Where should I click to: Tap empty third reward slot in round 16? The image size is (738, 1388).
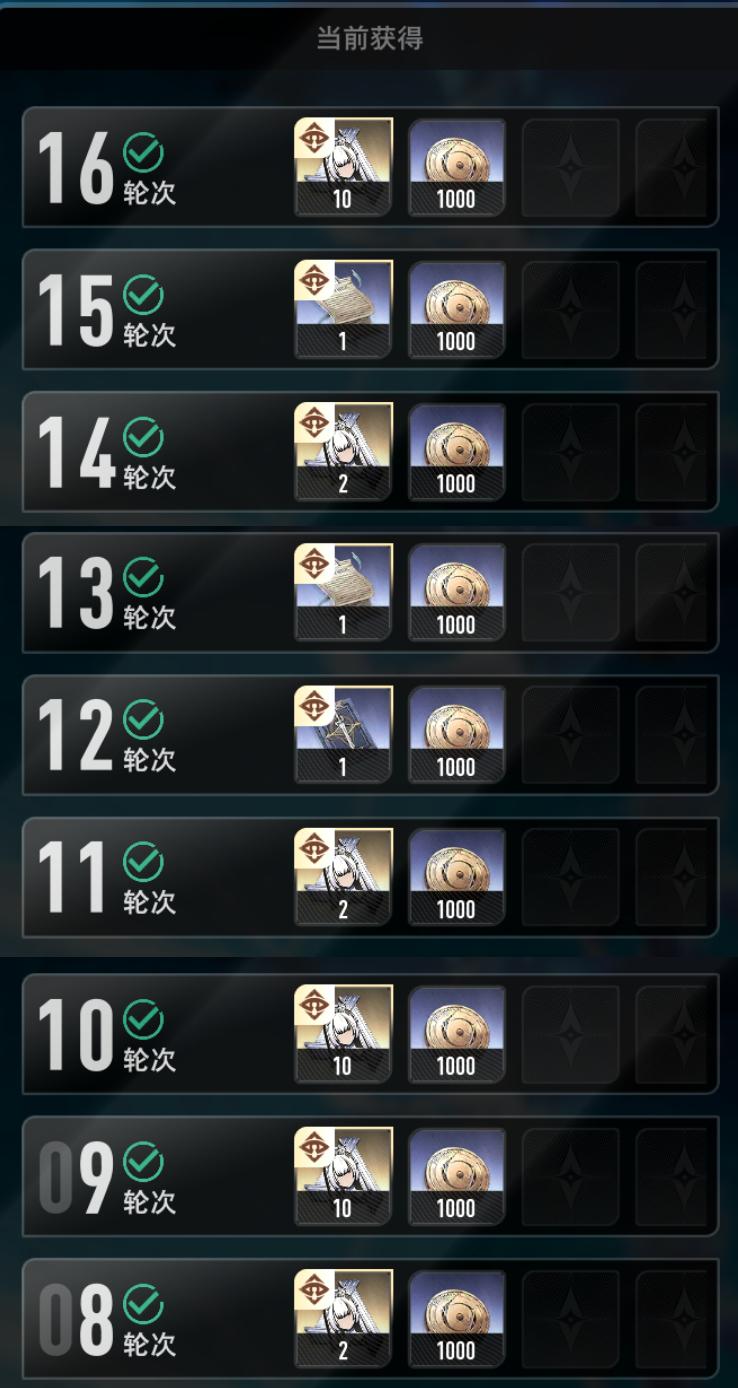pos(570,167)
